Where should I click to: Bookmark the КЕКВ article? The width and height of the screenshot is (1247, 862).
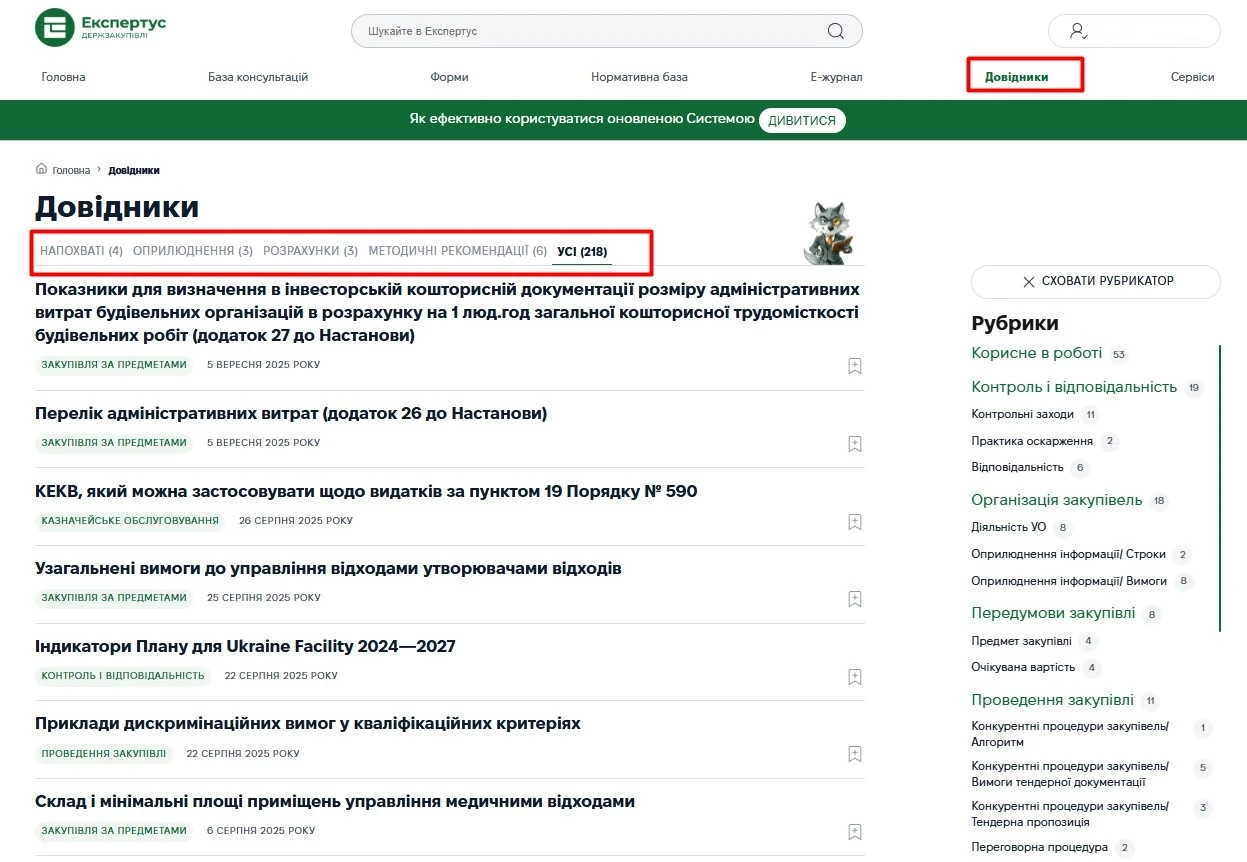pos(855,521)
